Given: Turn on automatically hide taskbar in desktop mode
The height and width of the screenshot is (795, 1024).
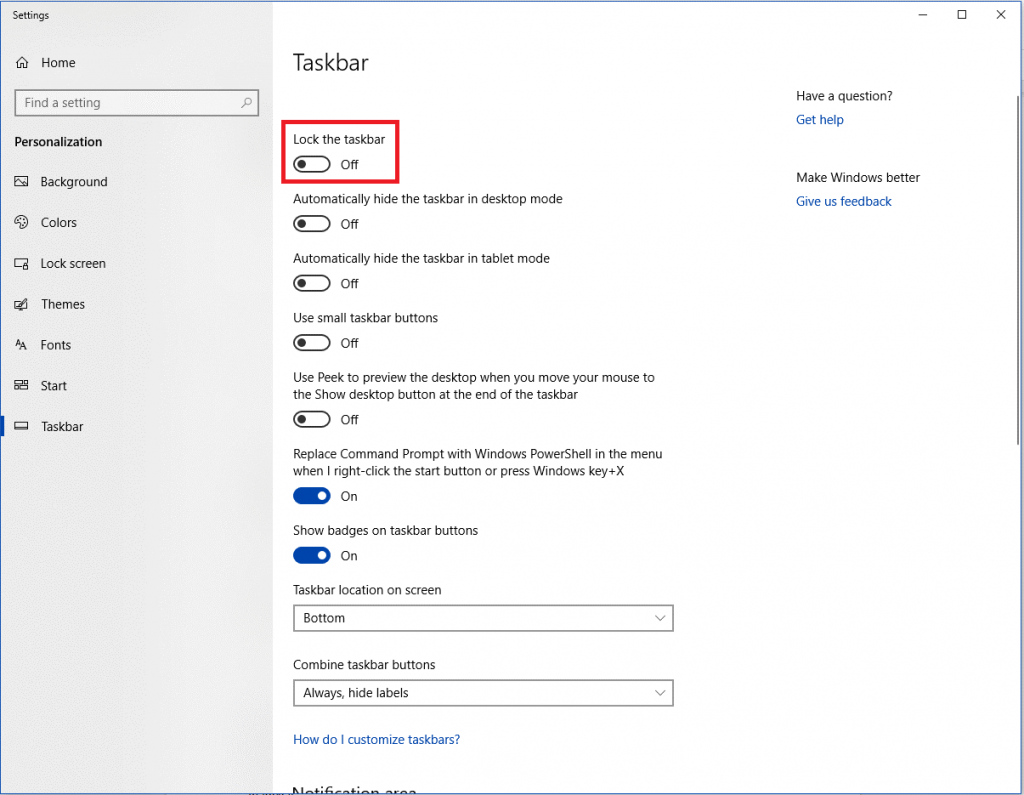Looking at the screenshot, I should click(311, 223).
